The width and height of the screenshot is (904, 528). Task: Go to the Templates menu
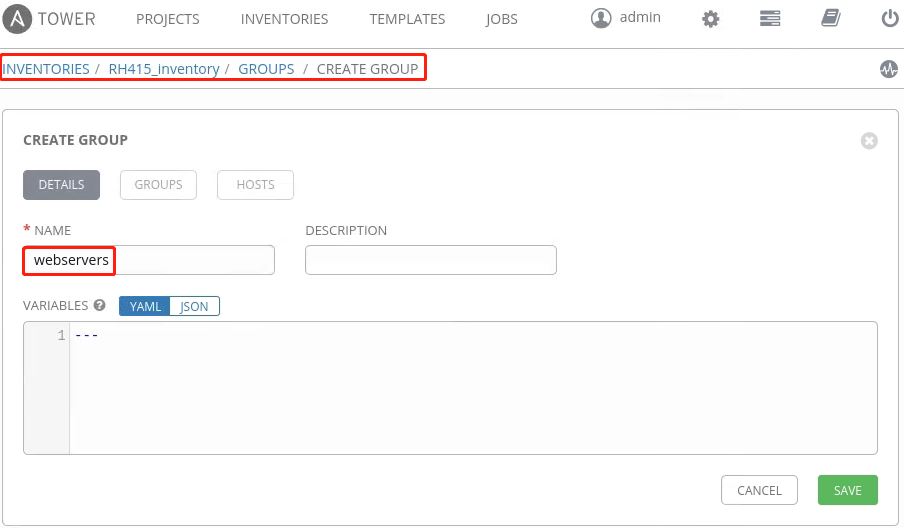click(x=407, y=19)
